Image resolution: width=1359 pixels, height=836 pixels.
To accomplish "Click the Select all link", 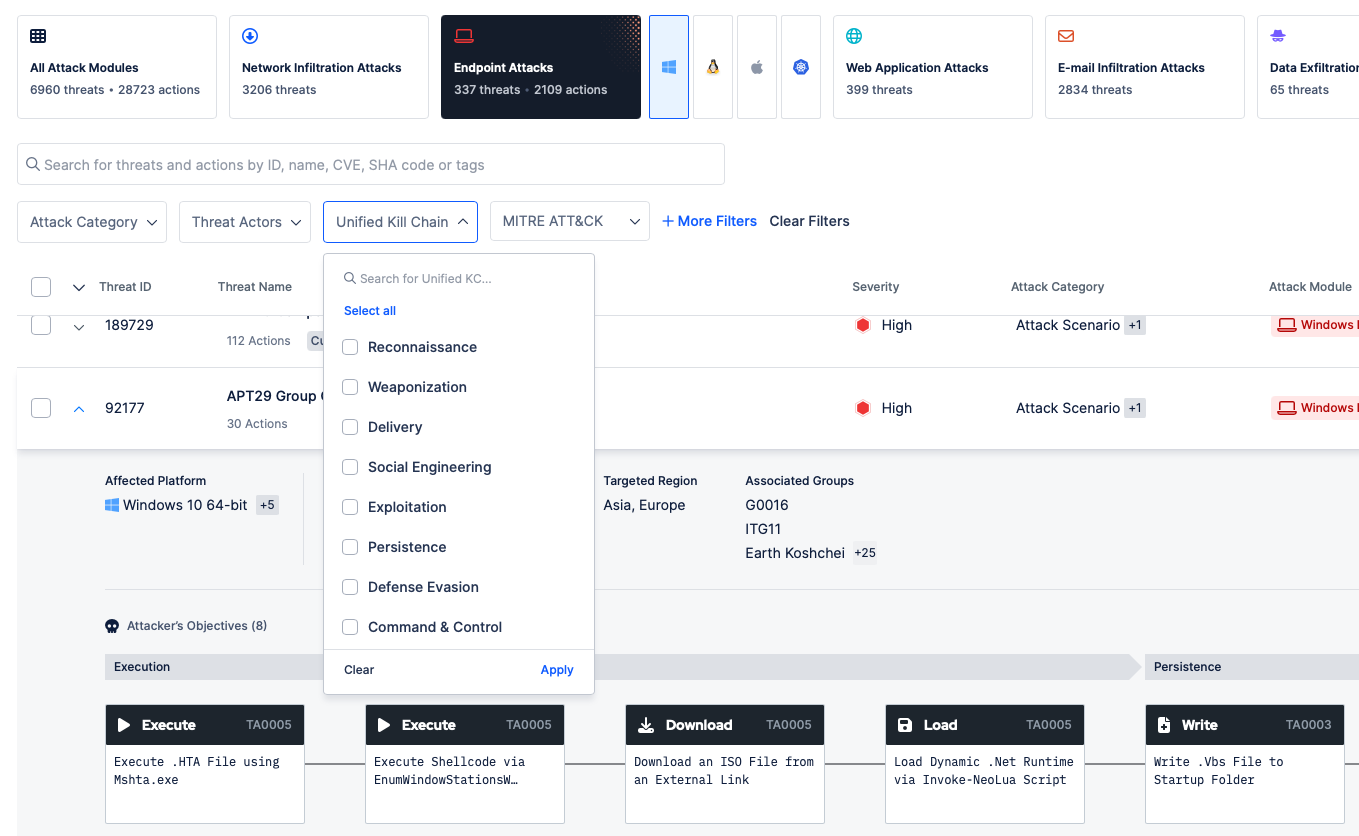I will (370, 311).
